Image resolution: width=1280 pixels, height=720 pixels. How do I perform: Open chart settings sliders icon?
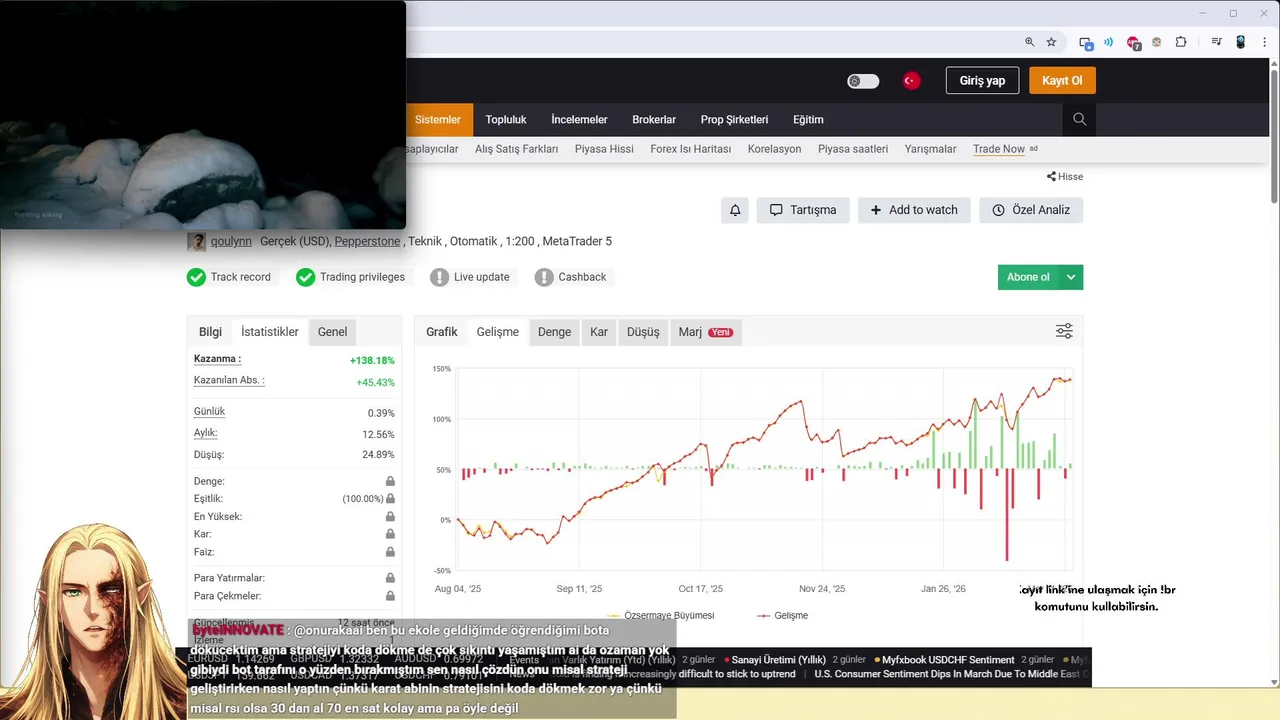coord(1064,331)
